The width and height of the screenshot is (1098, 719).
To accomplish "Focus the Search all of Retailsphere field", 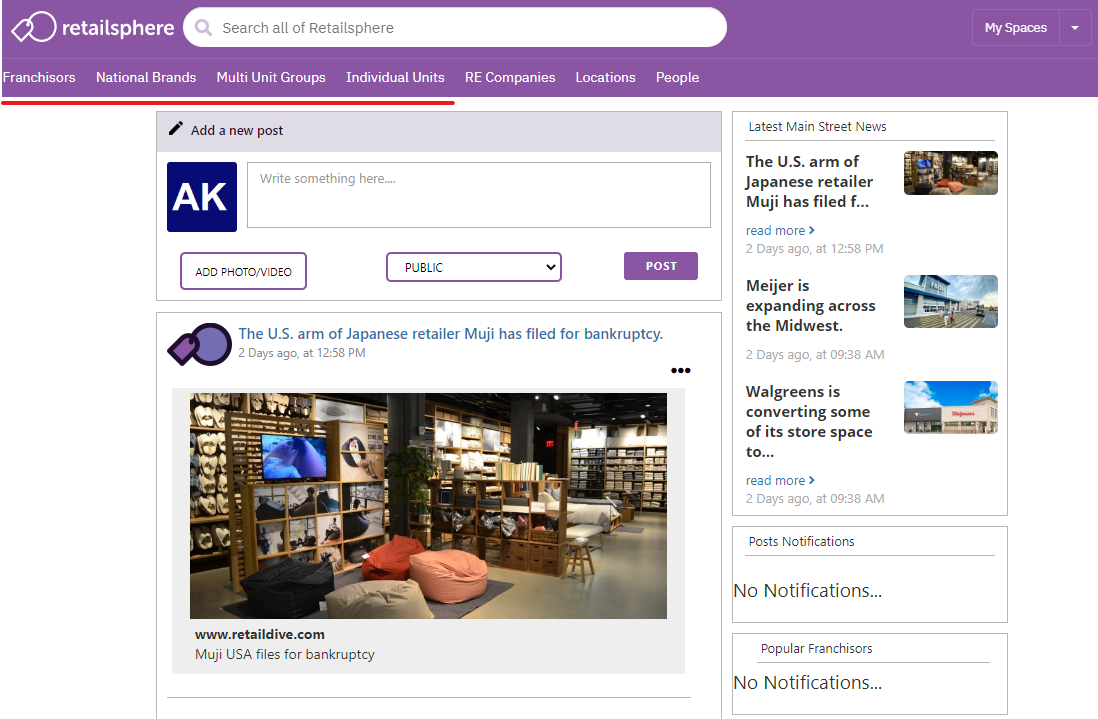I will click(455, 27).
